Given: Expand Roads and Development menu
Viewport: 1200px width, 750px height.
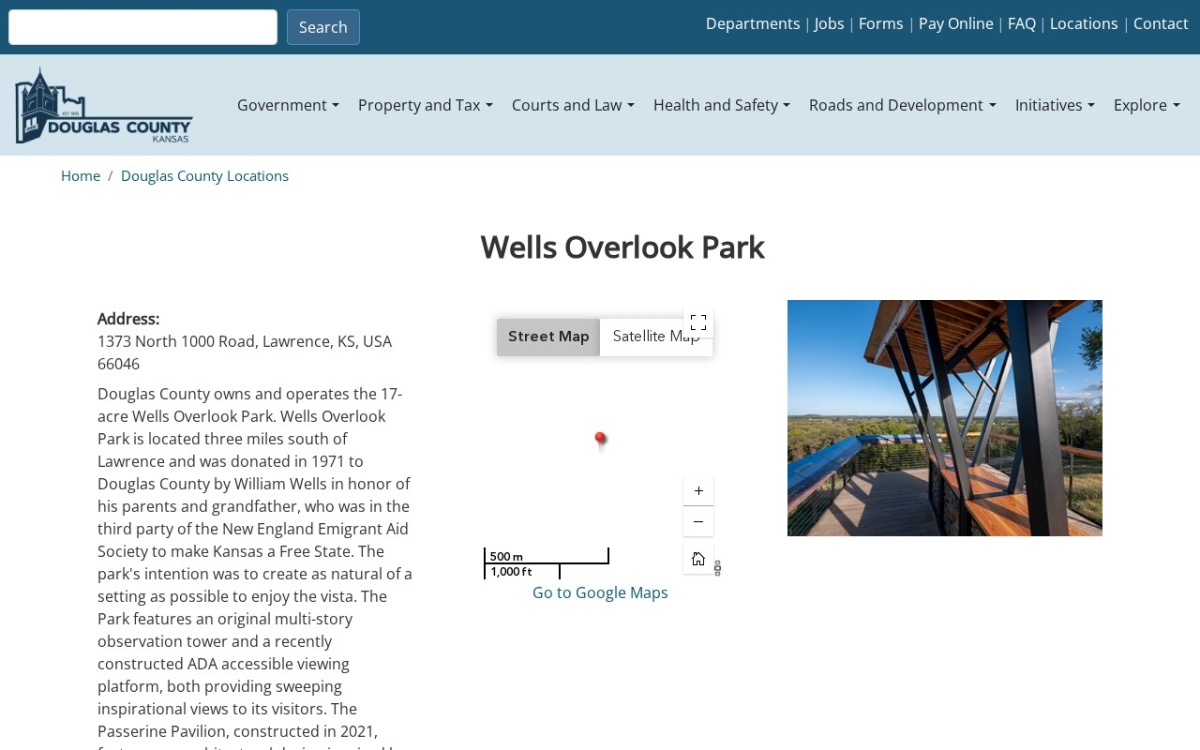Looking at the screenshot, I should click(x=902, y=105).
